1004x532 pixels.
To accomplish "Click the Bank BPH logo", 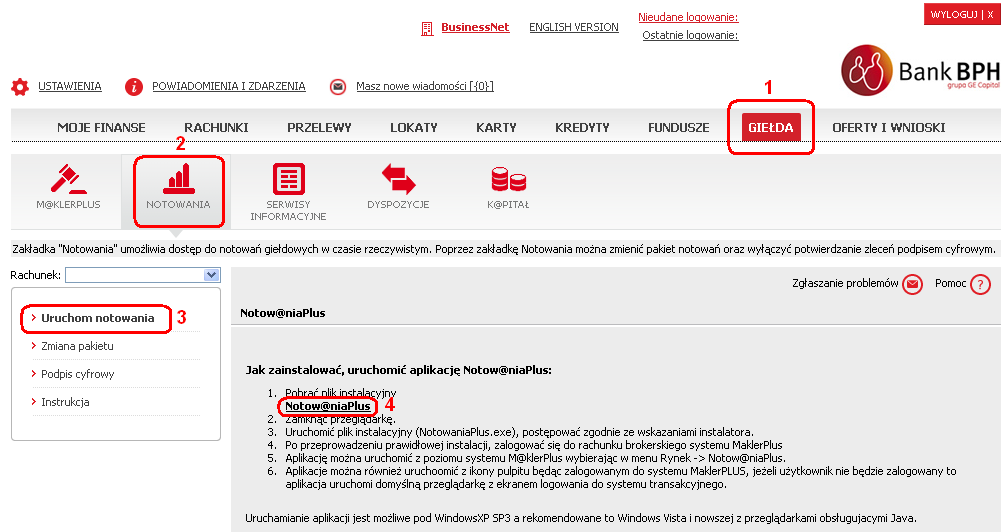I will [x=920, y=70].
